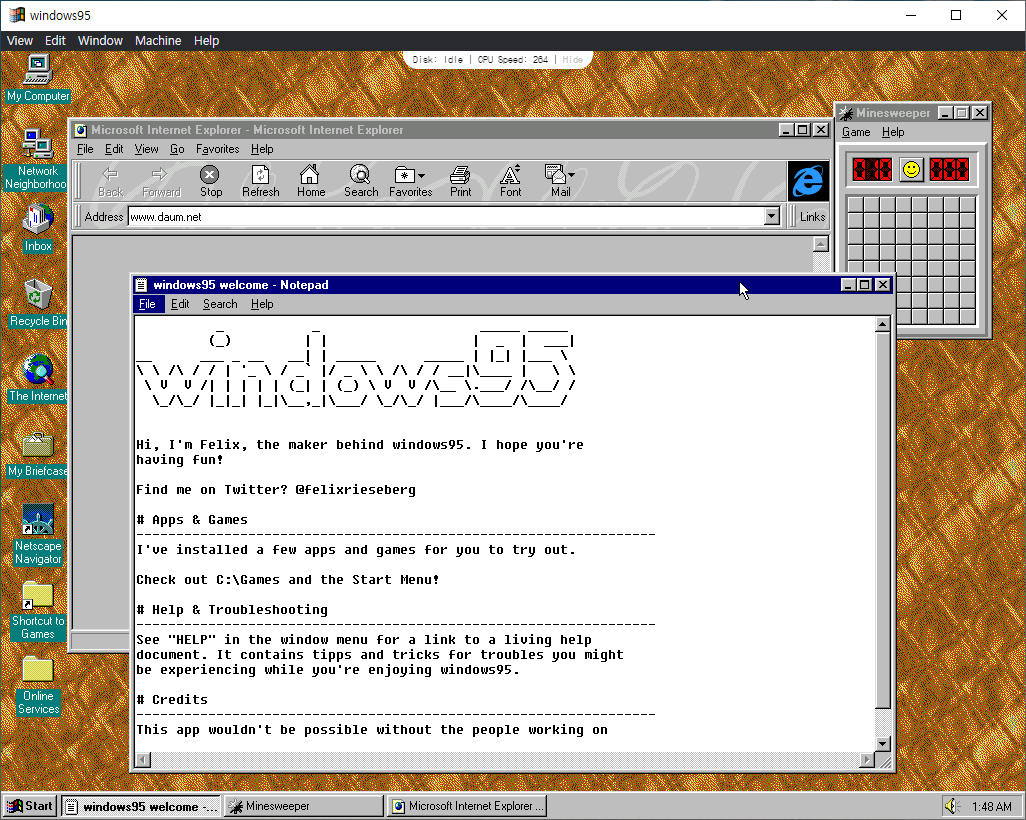Open My Computer desktop icon
The image size is (1026, 820).
tap(38, 78)
